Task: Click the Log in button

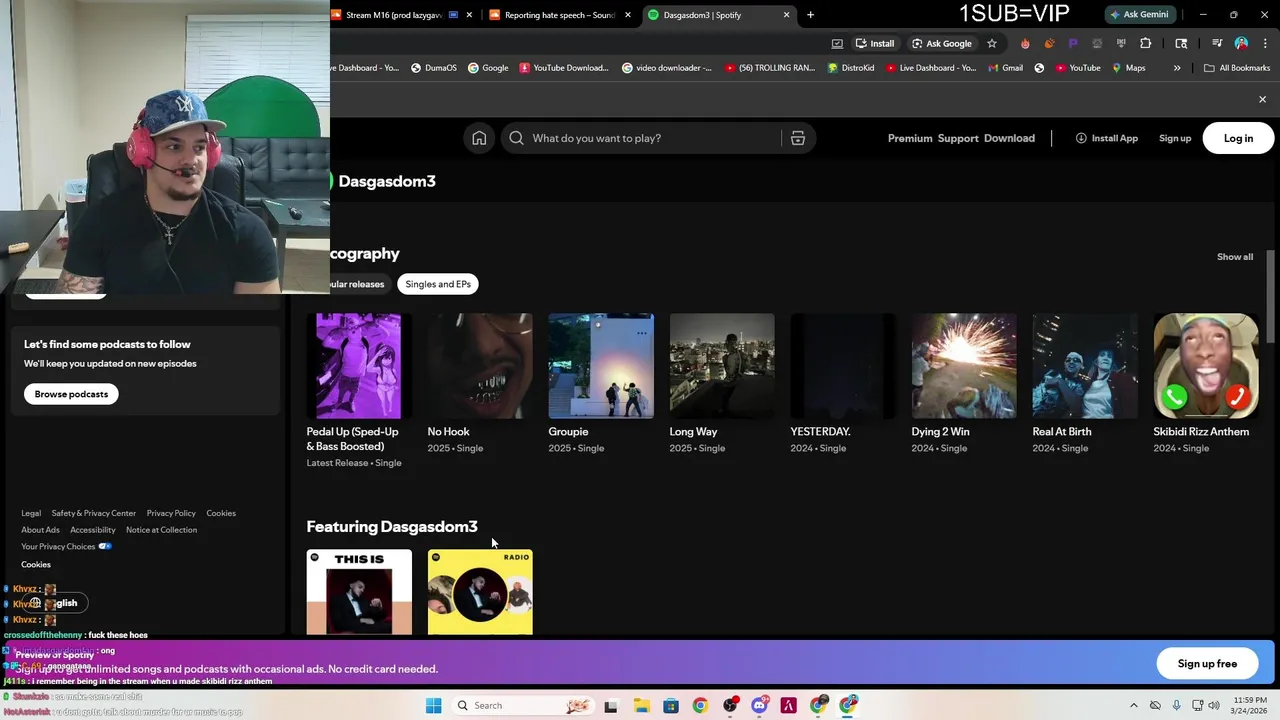Action: point(1238,138)
